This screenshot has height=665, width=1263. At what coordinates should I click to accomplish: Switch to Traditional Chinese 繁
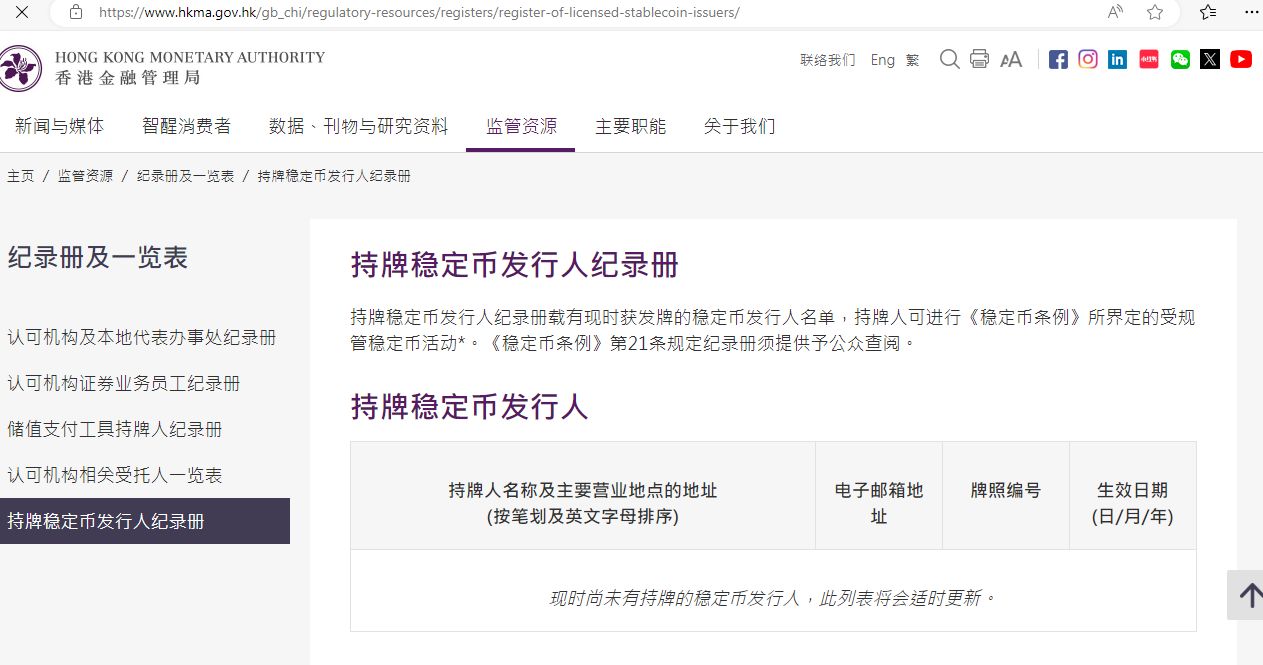(x=912, y=60)
